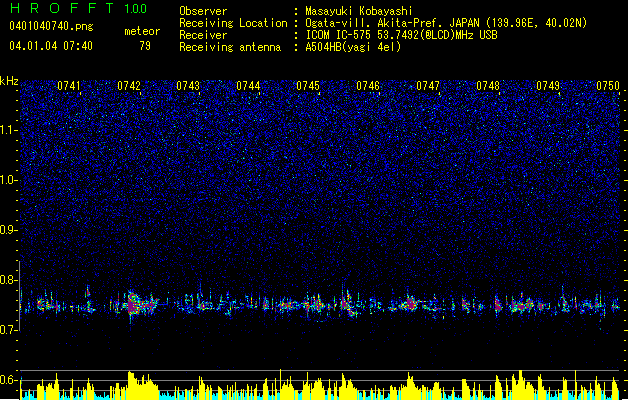The height and width of the screenshot is (400, 629).
Task: Click the 0744 time marker
Action: tap(248, 86)
